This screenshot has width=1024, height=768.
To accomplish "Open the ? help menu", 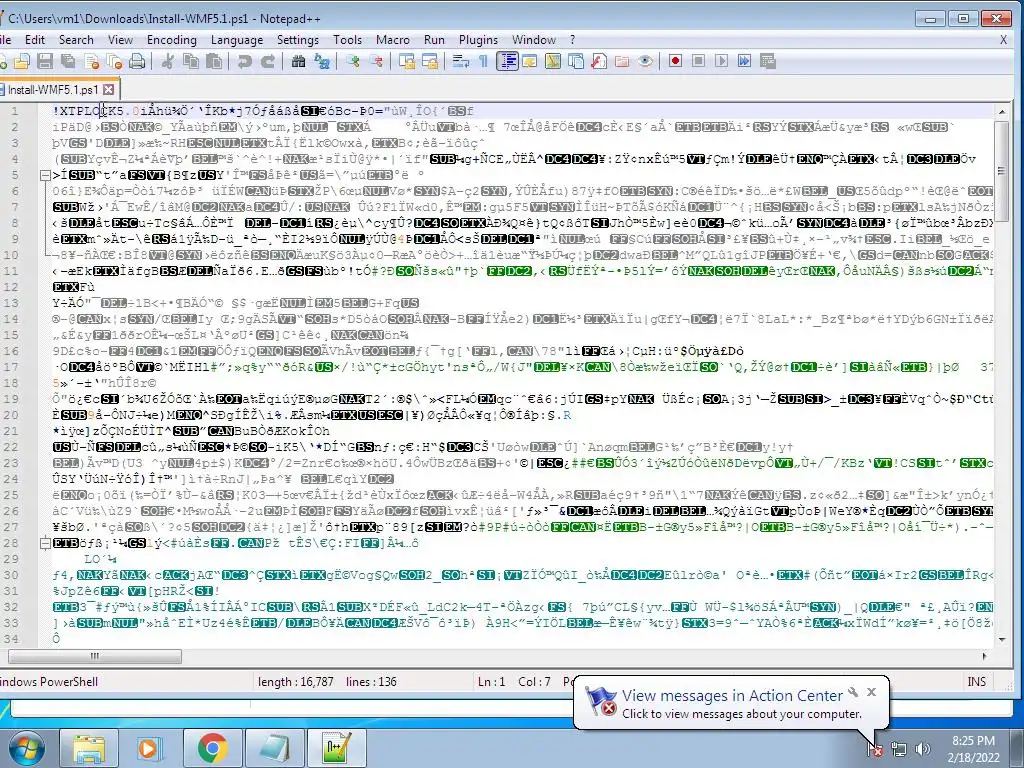I will tap(573, 40).
